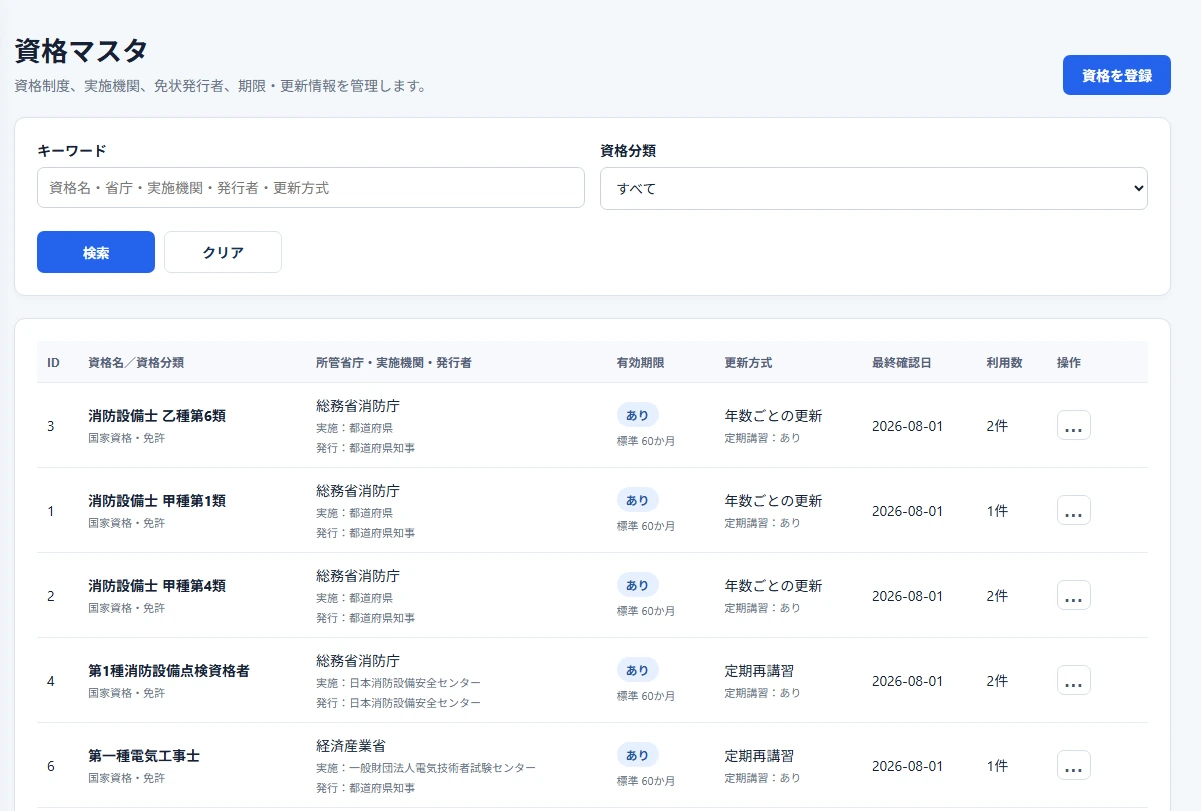Click 2026-08-01 date in 甲種第4類 row

907,596
